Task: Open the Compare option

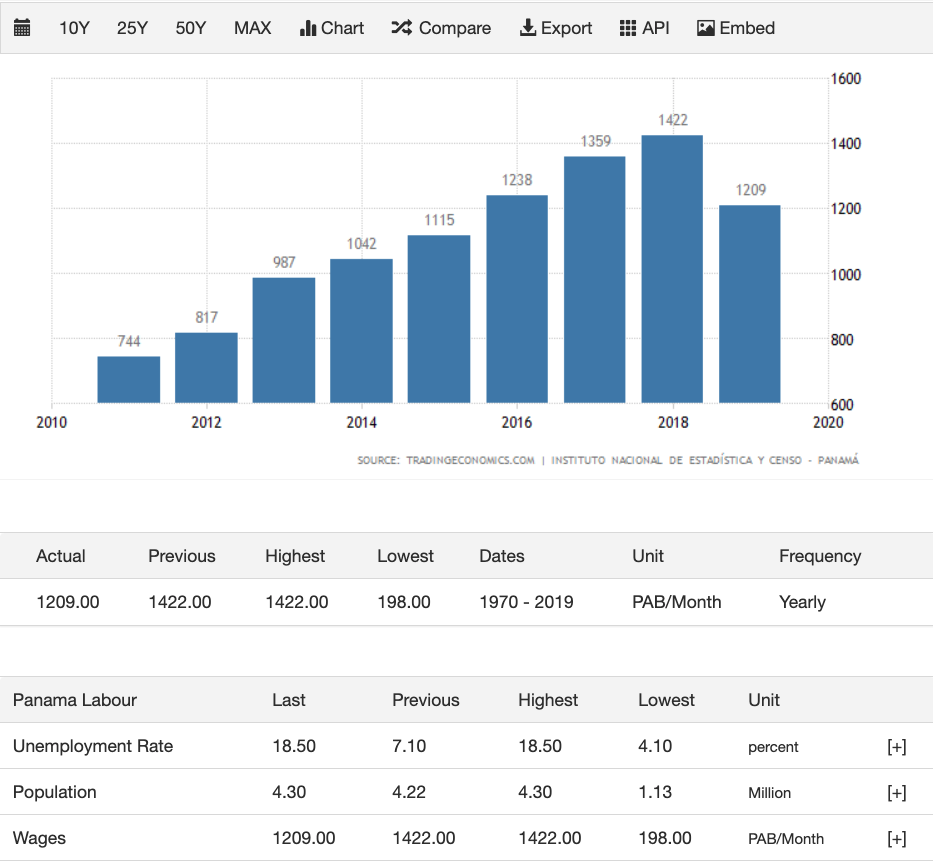Action: [x=441, y=28]
